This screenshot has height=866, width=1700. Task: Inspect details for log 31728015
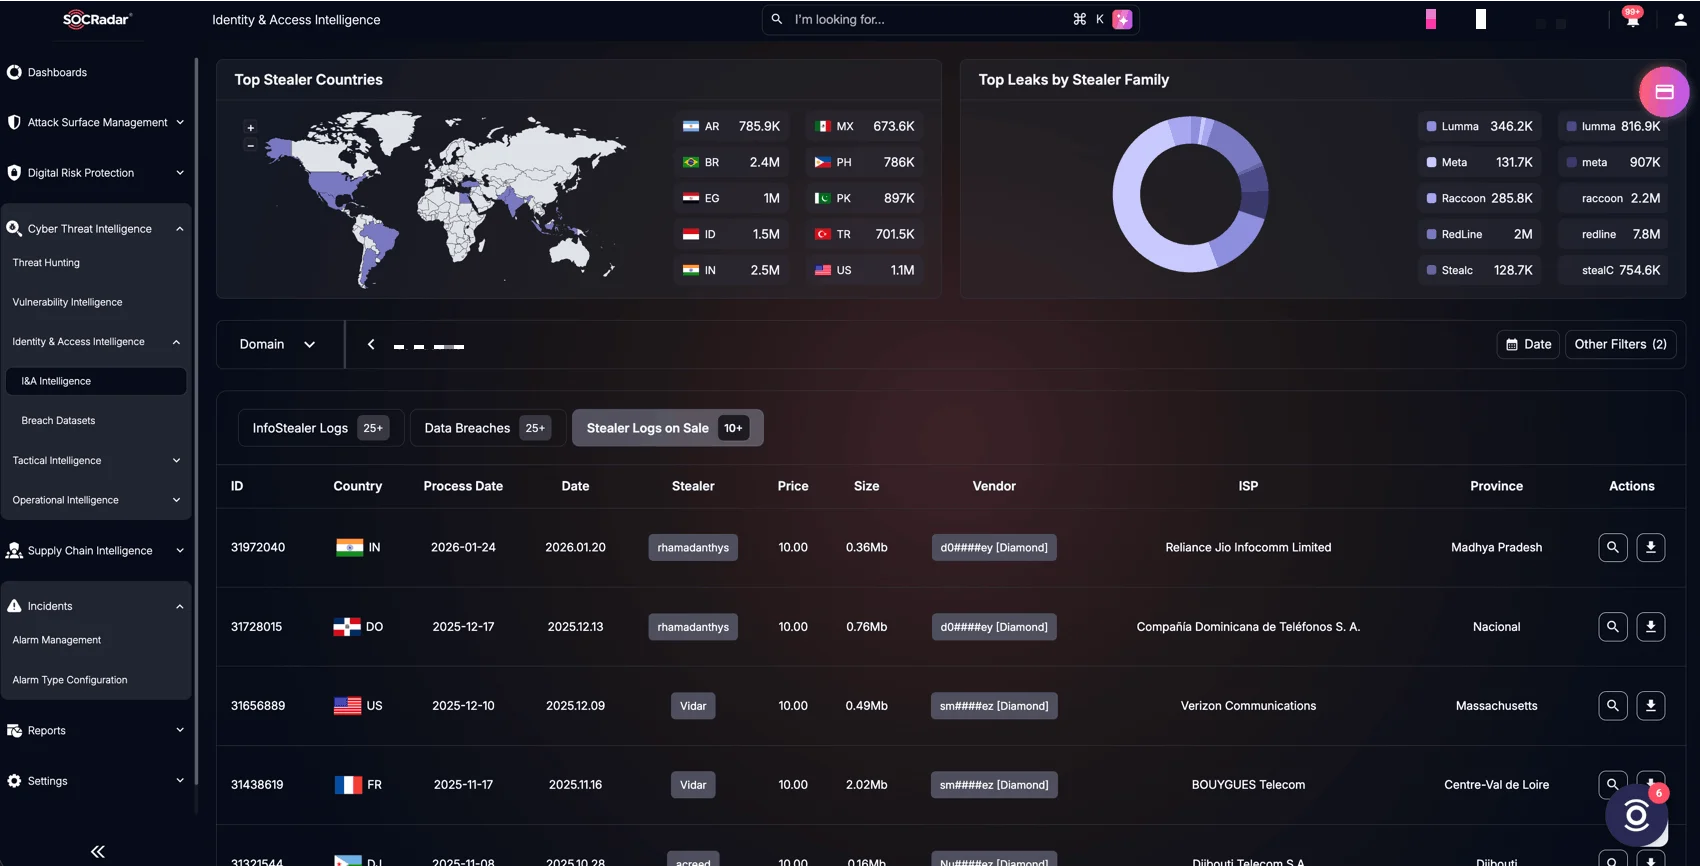coord(1613,627)
